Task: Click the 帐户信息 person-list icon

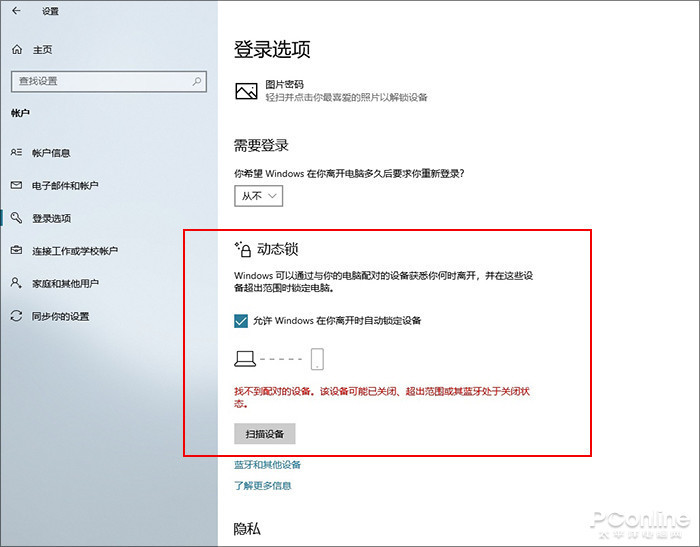Action: [x=16, y=152]
